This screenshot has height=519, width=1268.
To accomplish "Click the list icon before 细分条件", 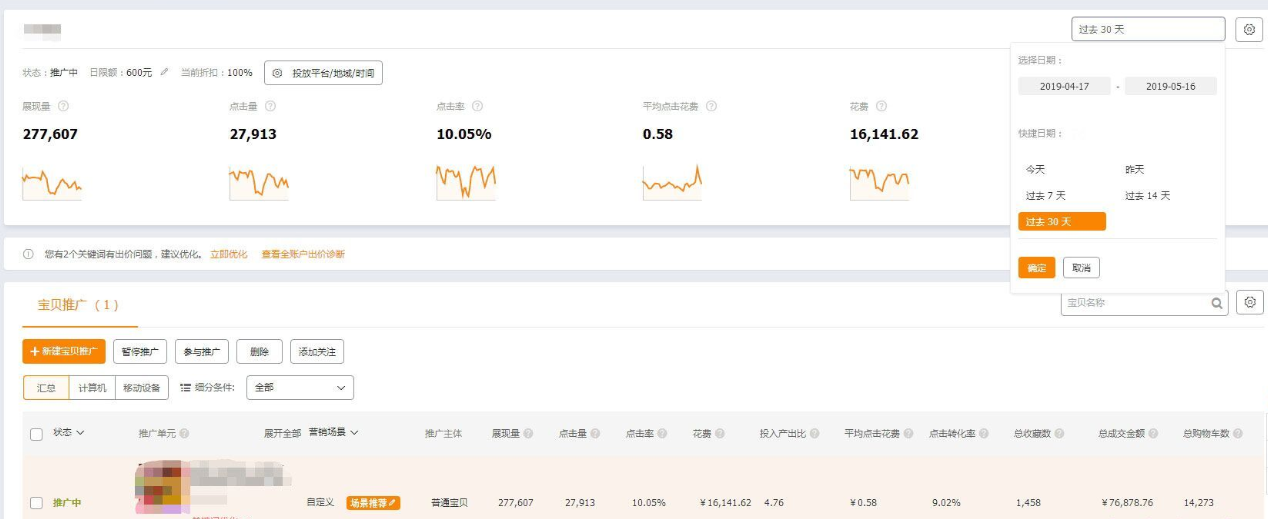I will [x=185, y=387].
